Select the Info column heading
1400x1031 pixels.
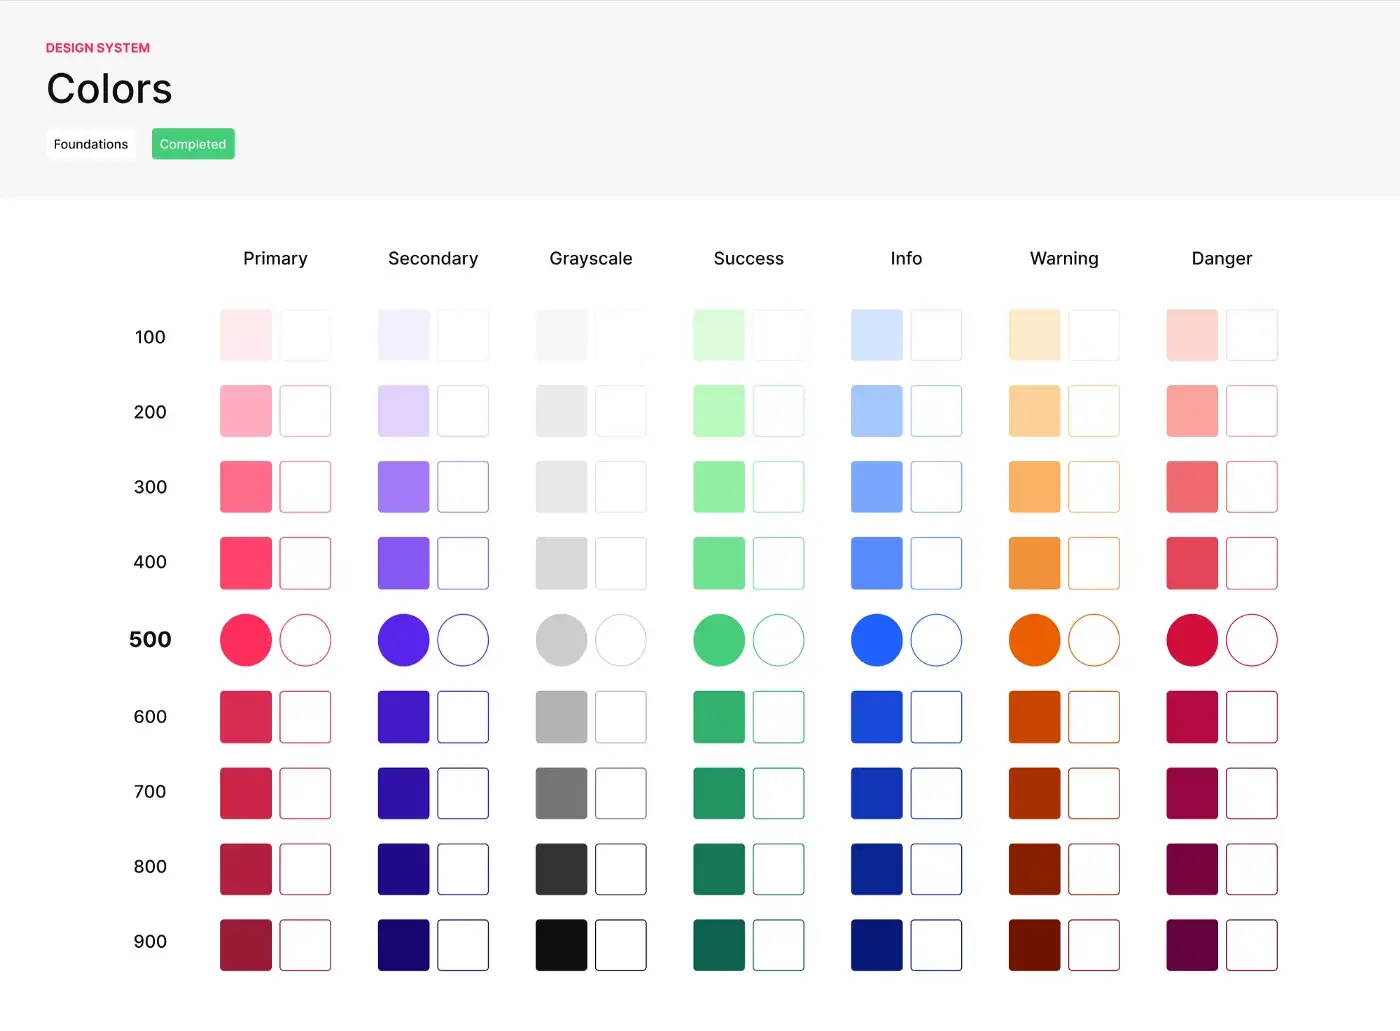click(906, 258)
